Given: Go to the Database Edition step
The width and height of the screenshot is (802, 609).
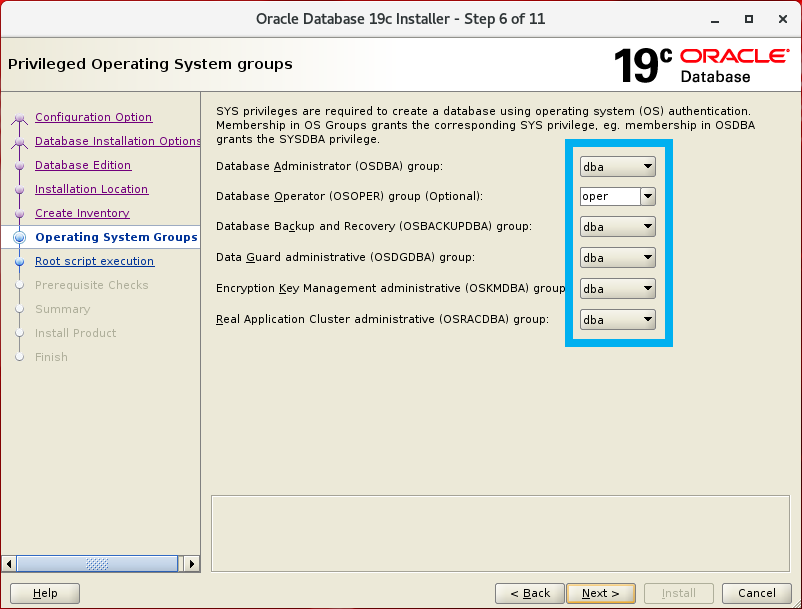Looking at the screenshot, I should coord(83,165).
